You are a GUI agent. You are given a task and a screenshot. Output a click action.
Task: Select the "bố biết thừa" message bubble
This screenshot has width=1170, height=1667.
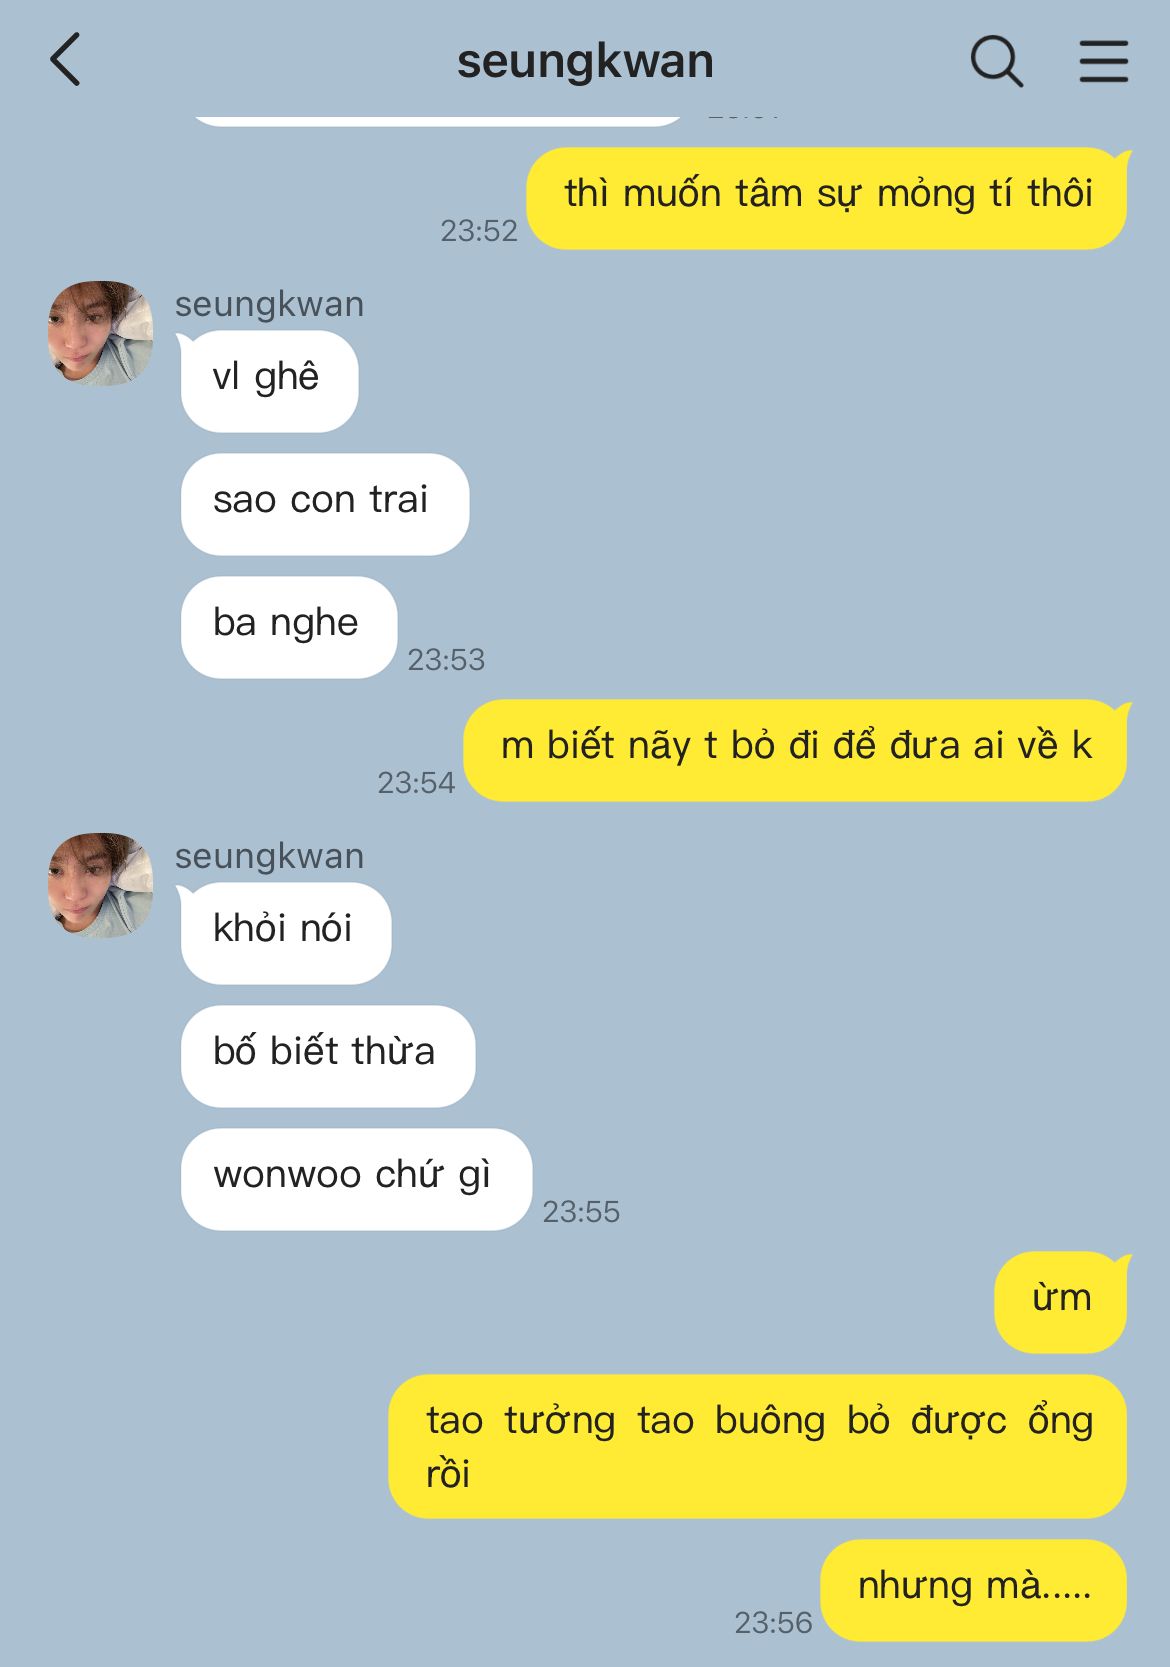click(328, 1056)
